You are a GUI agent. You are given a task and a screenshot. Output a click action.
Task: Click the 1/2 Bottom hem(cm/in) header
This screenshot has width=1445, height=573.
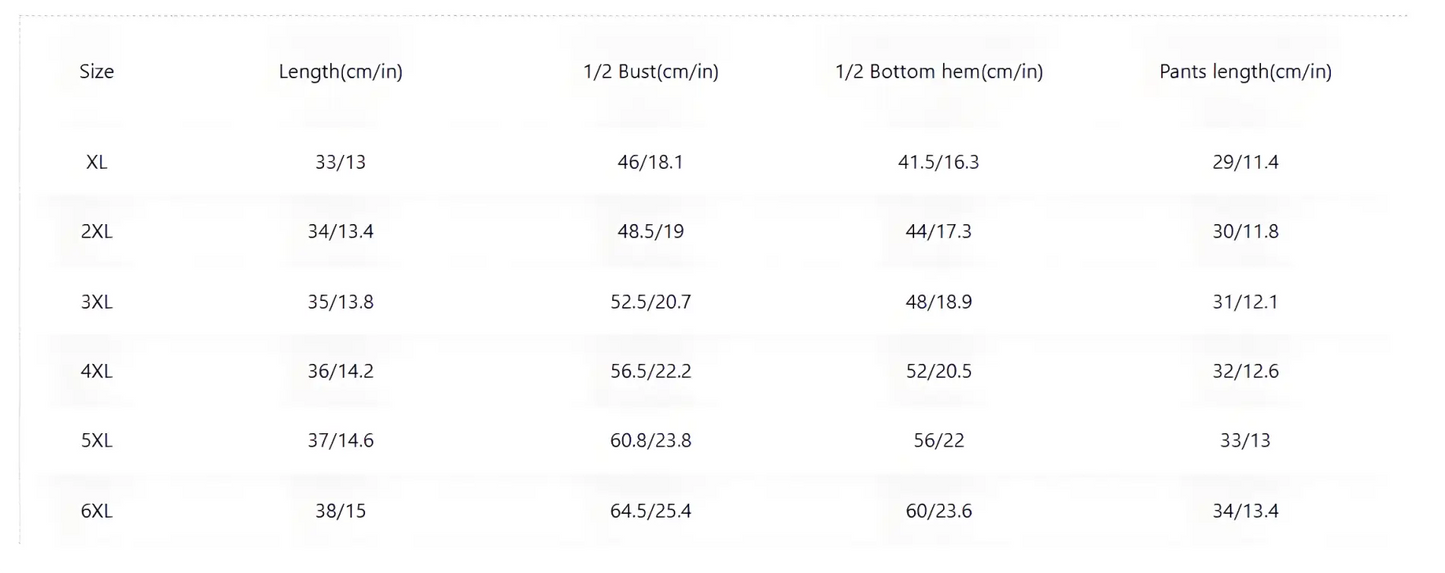click(938, 72)
